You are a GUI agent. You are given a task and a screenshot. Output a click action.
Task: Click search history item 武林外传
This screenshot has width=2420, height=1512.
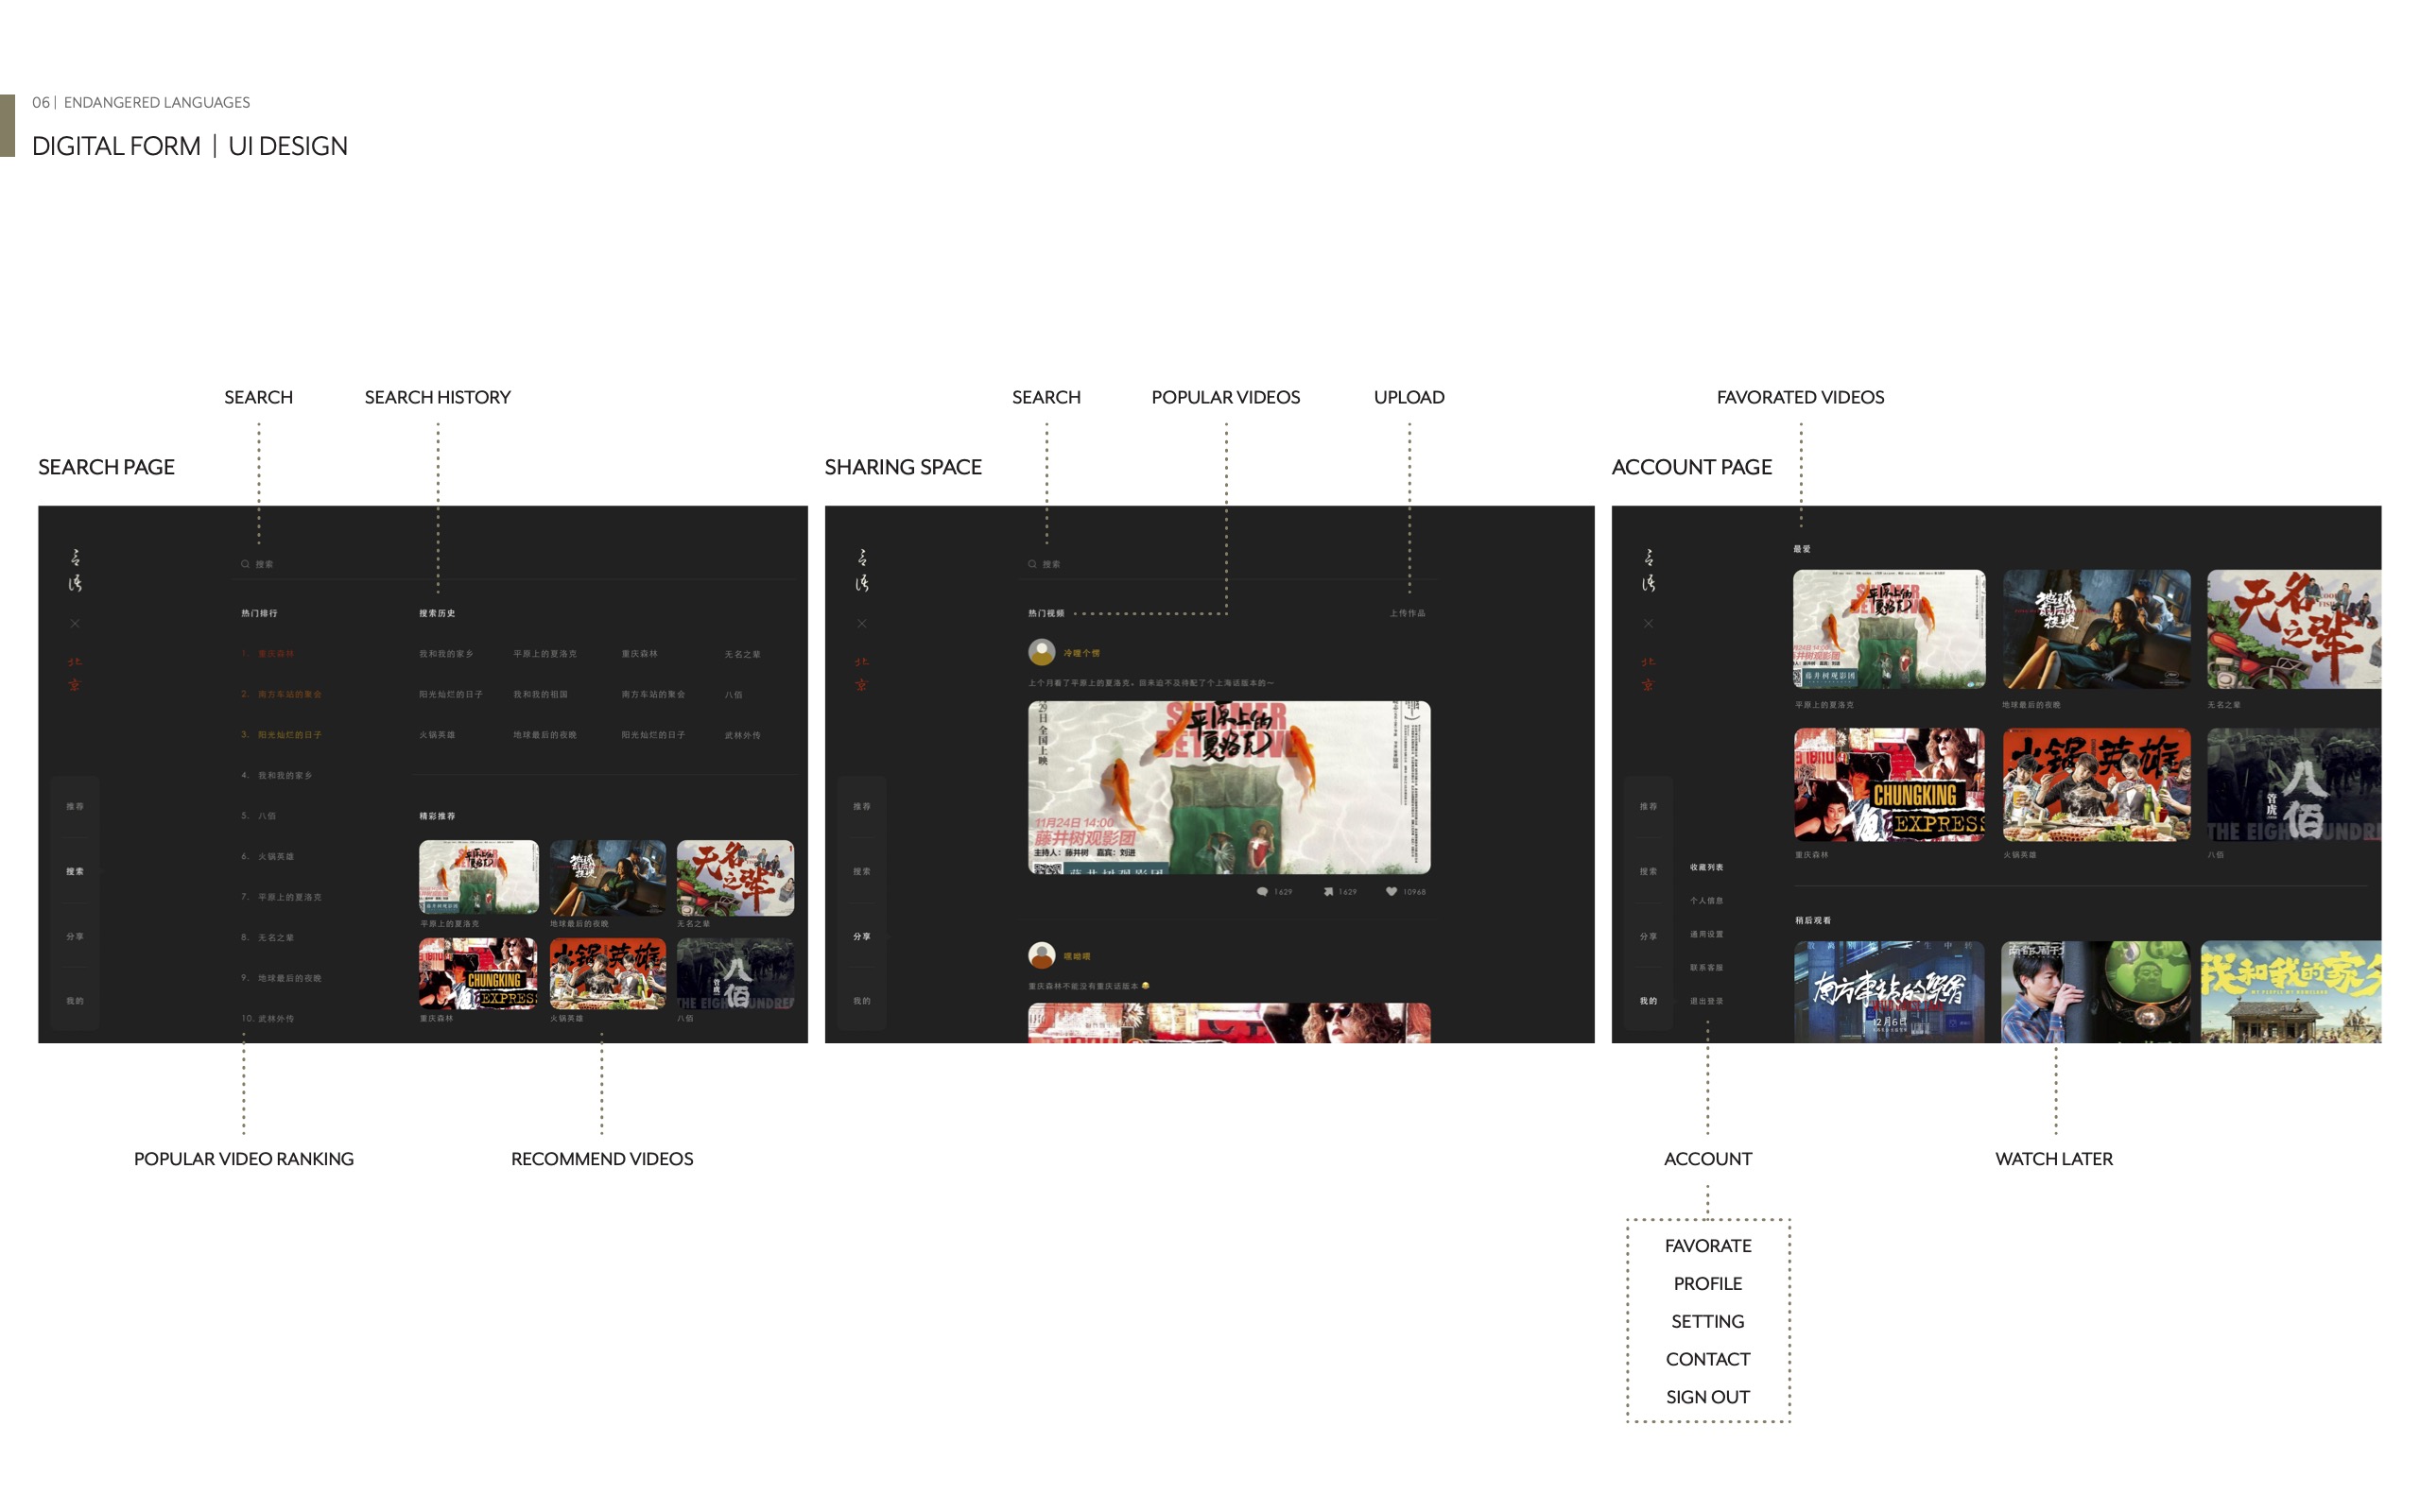pyautogui.click(x=743, y=735)
